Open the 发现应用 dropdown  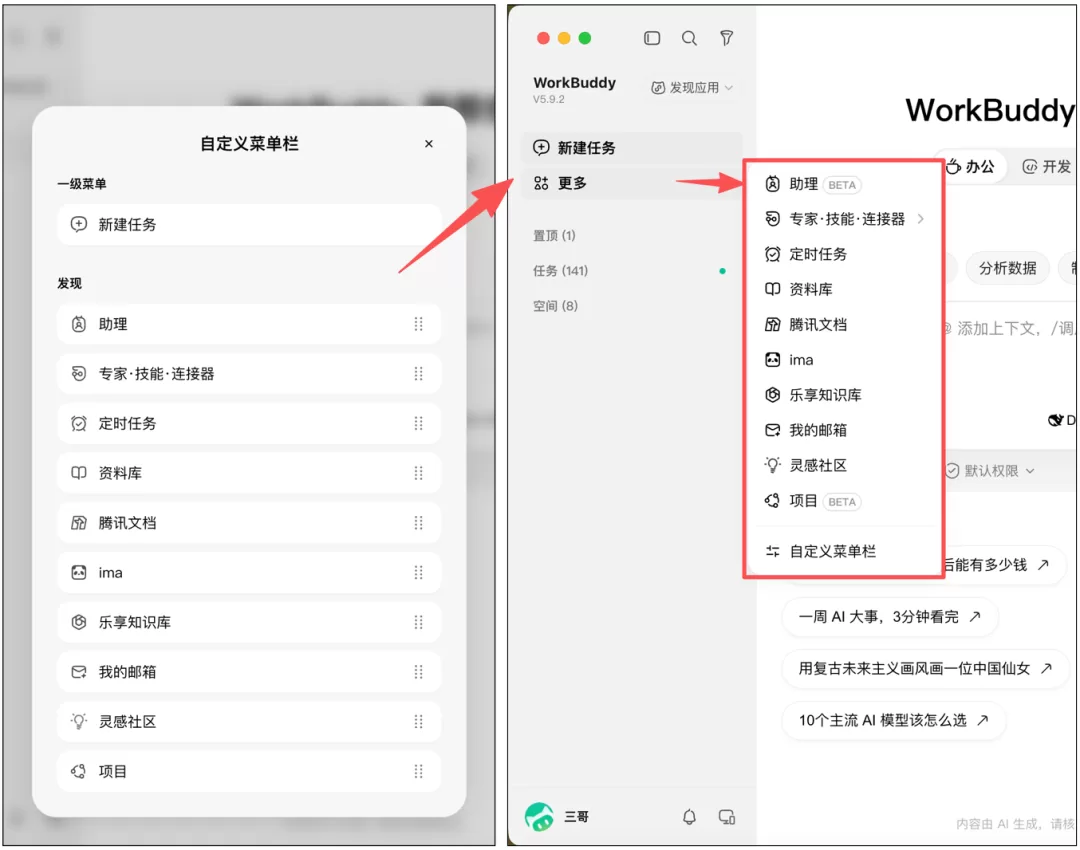pos(692,87)
